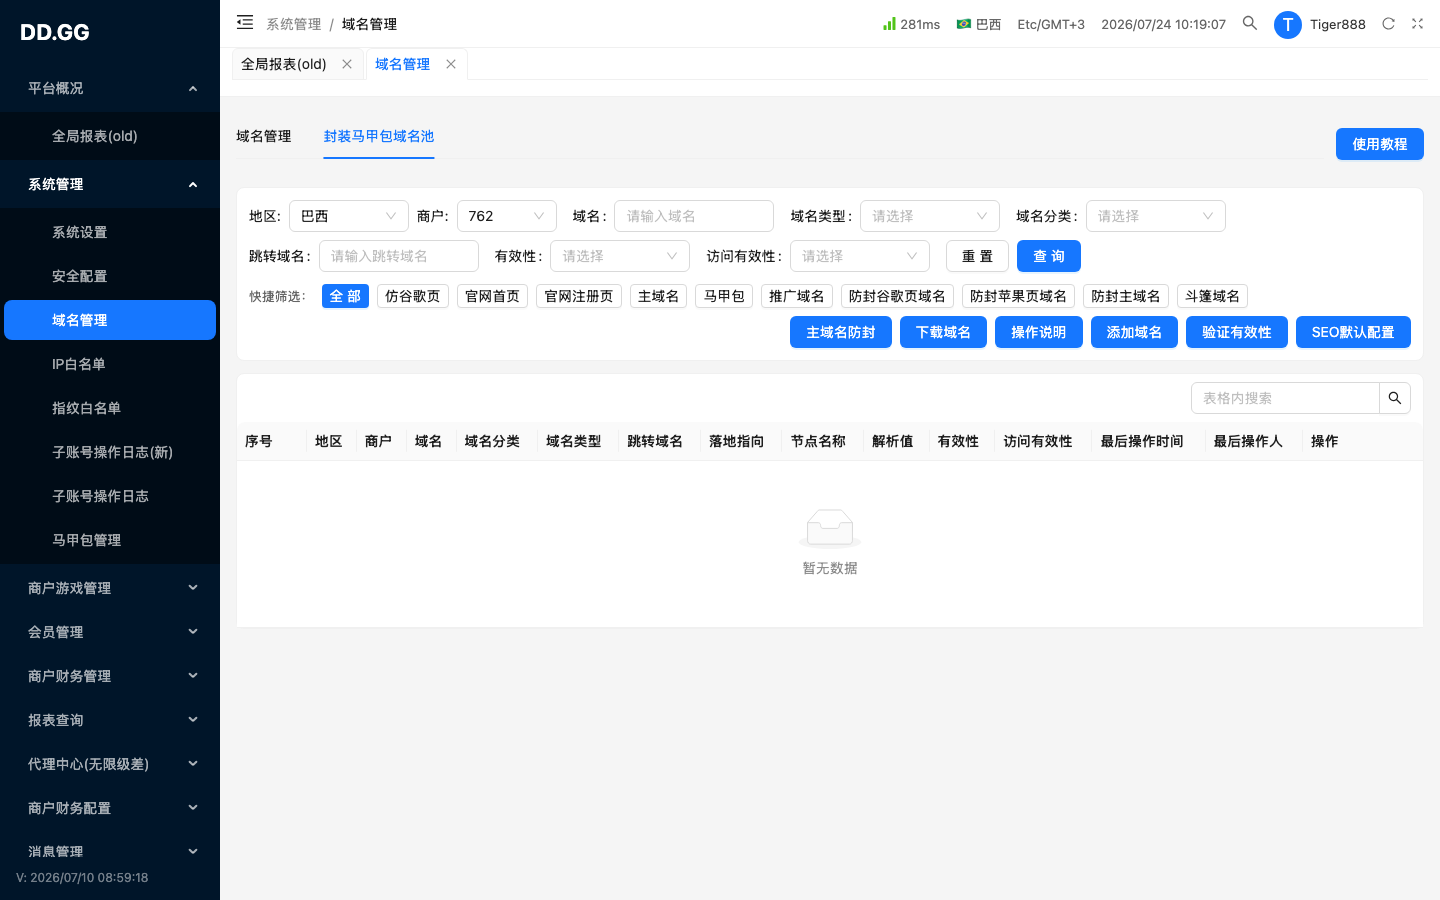
Task: Select the 官网注册页 quick filter
Action: click(x=579, y=296)
